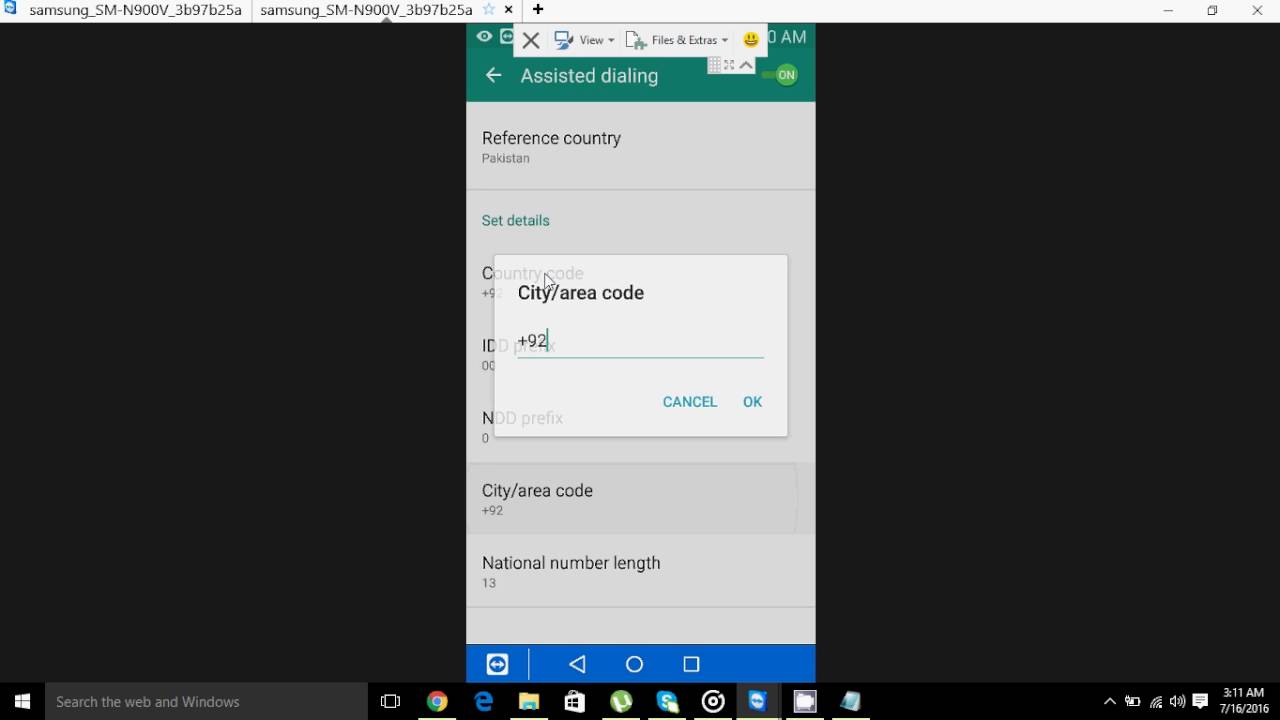The height and width of the screenshot is (720, 1280).
Task: Open Microsoft Edge from the taskbar
Action: point(484,701)
